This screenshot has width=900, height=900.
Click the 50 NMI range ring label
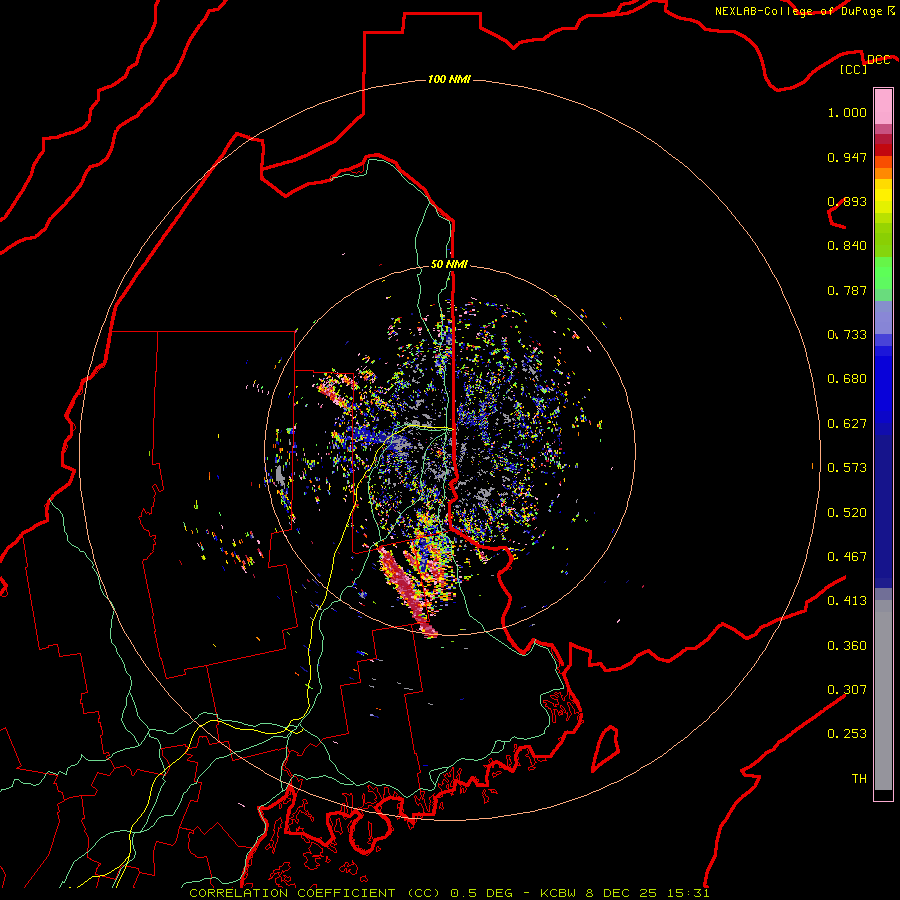point(449,264)
